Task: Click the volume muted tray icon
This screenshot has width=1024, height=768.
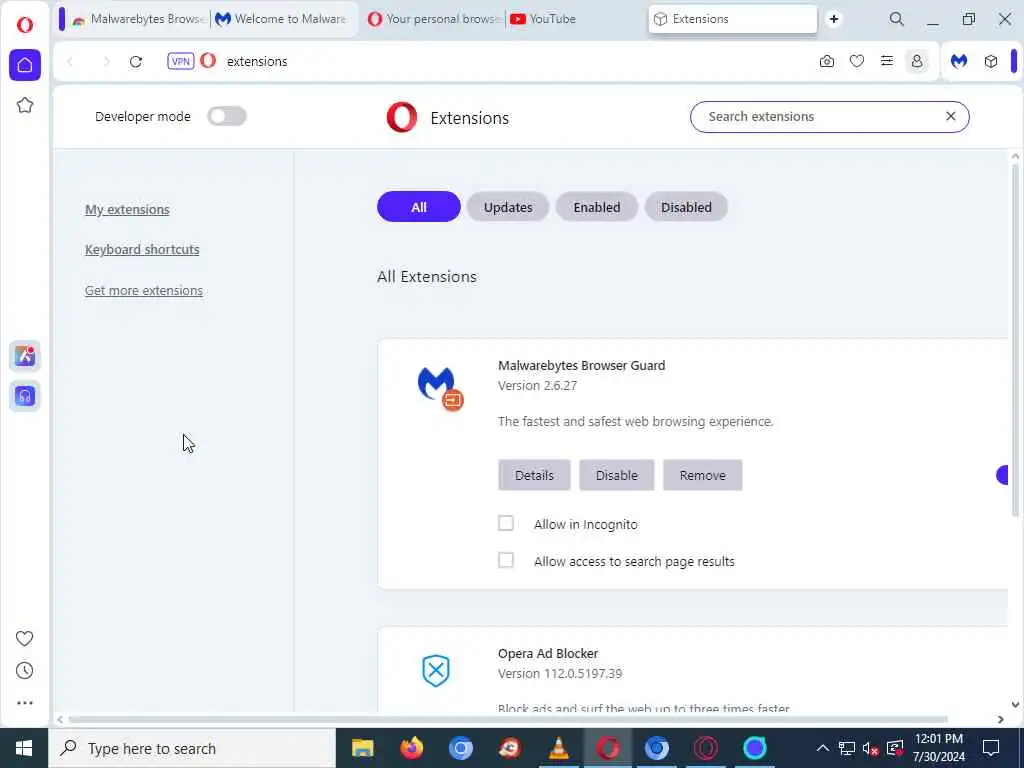Action: click(870, 748)
